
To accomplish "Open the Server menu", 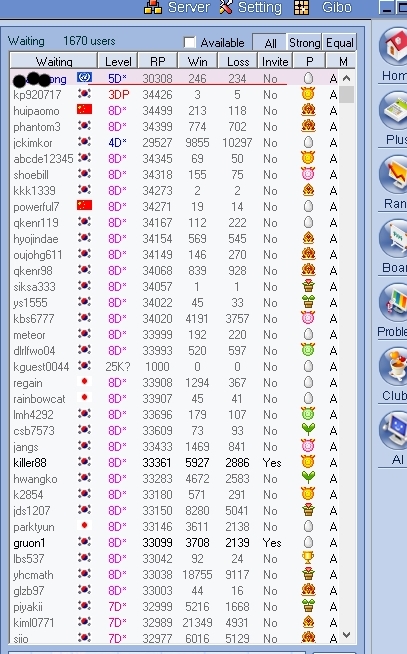I will (177, 8).
